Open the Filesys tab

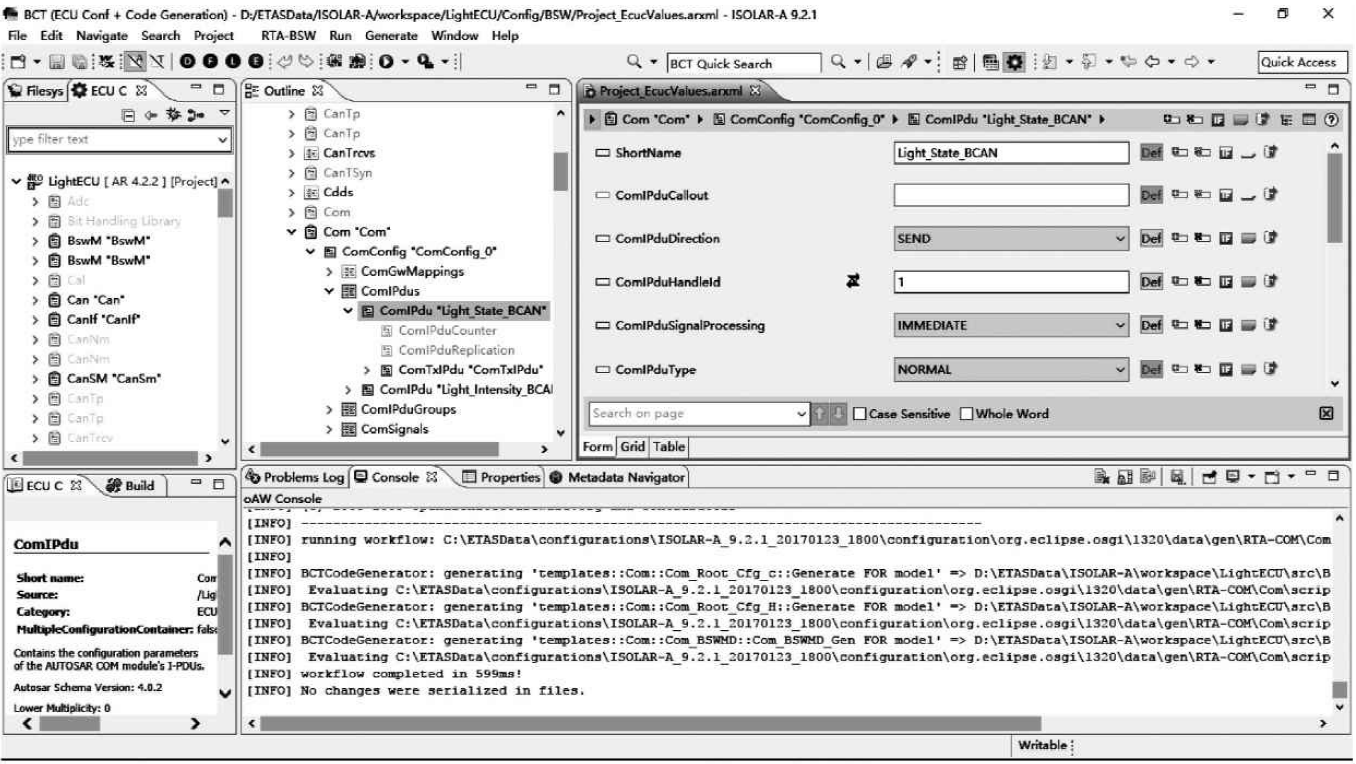(35, 90)
